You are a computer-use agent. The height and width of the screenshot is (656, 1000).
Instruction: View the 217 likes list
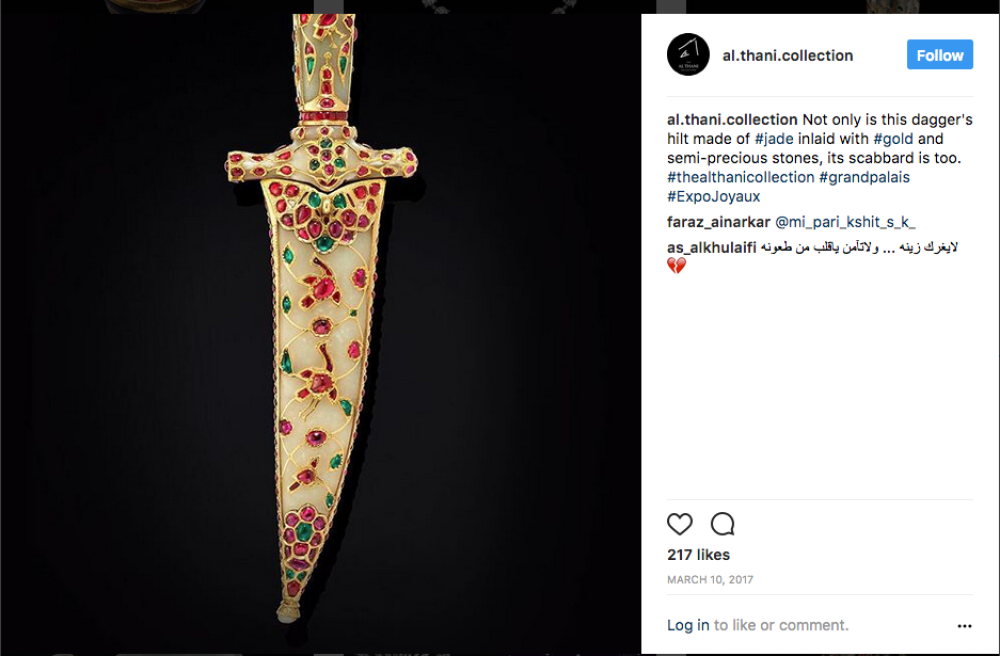pos(699,555)
